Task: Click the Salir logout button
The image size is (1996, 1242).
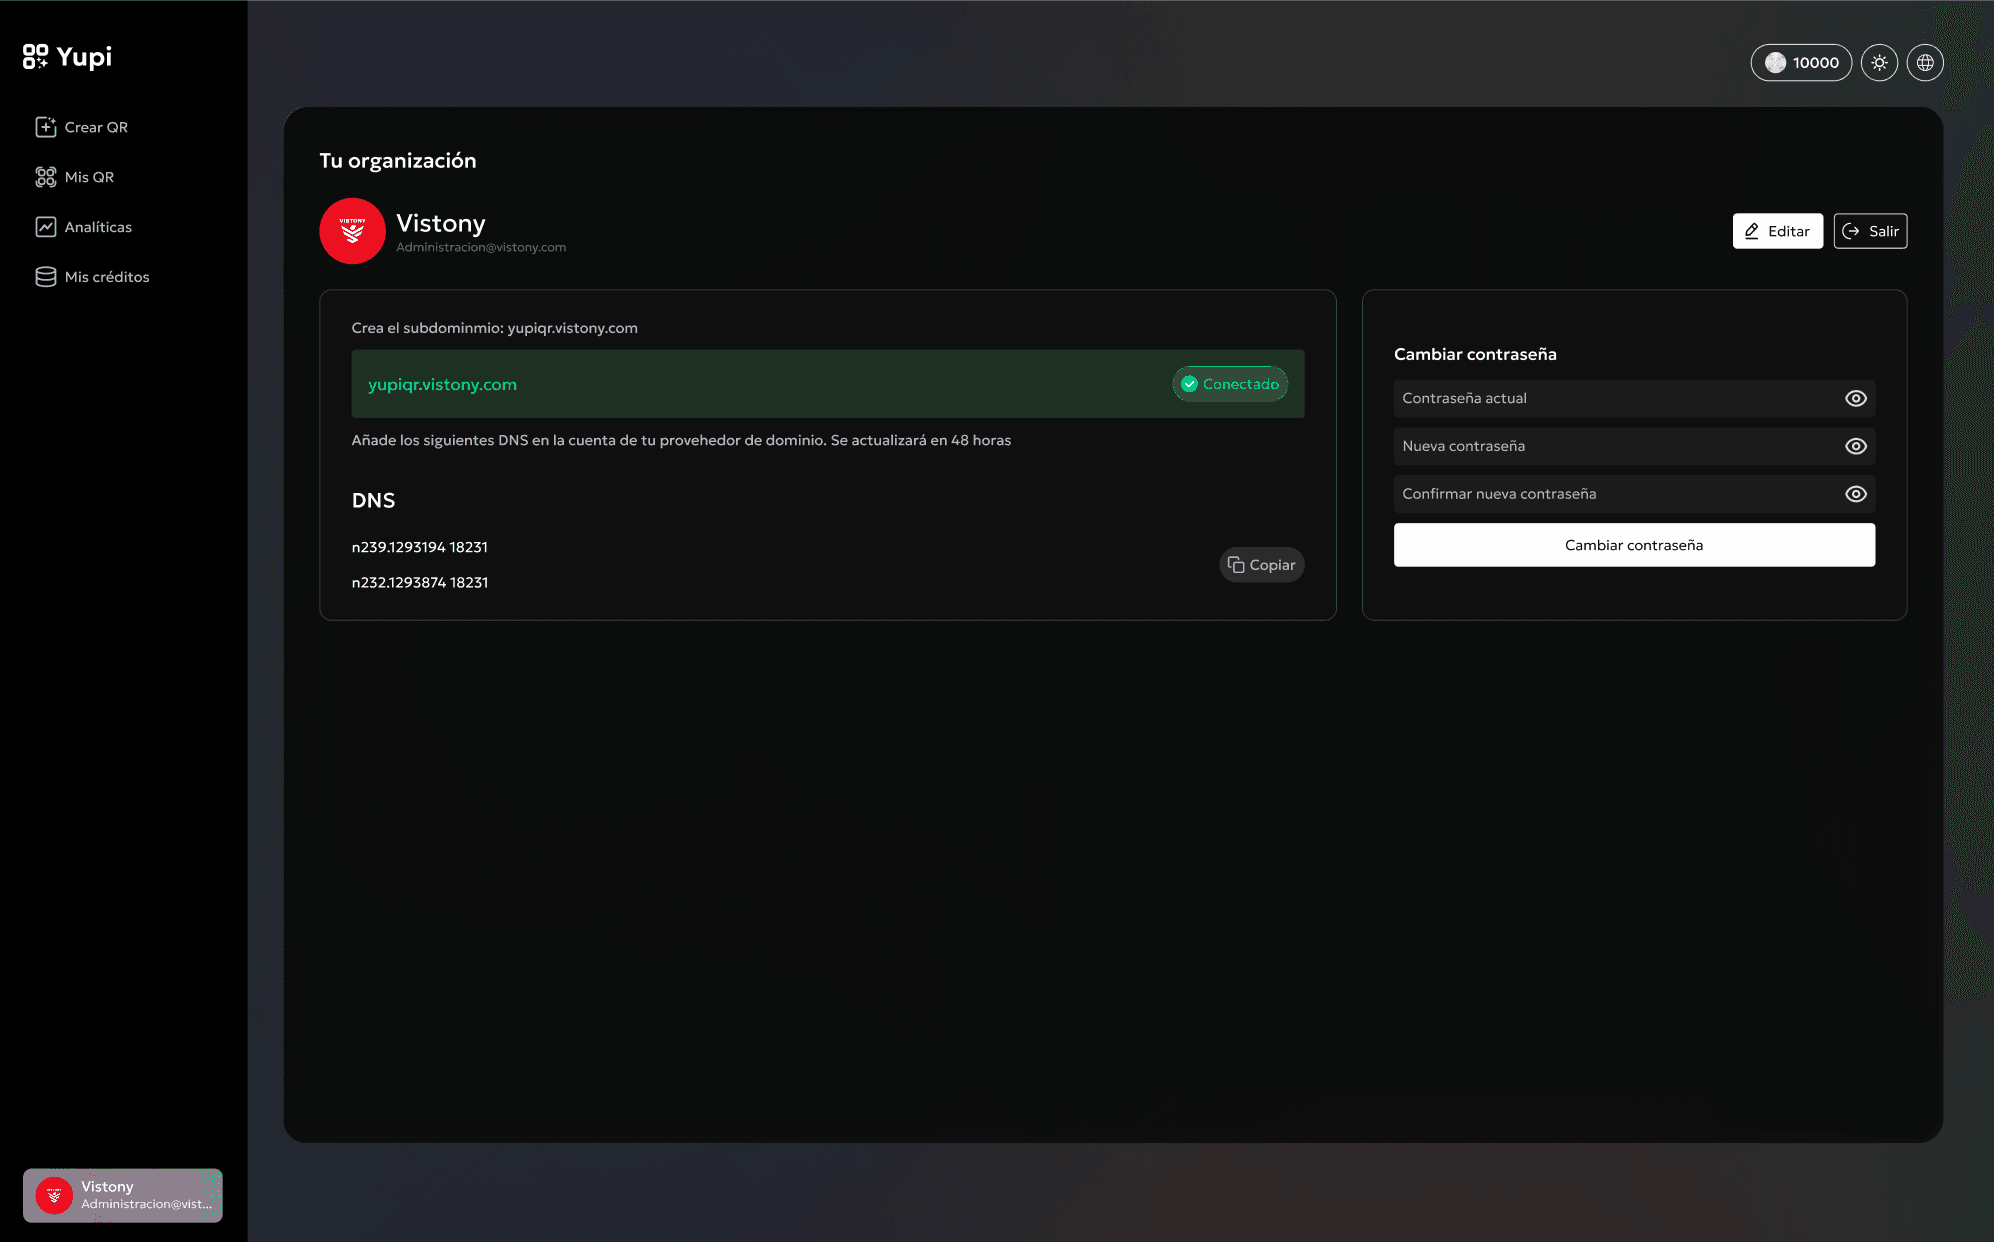Action: [1870, 231]
